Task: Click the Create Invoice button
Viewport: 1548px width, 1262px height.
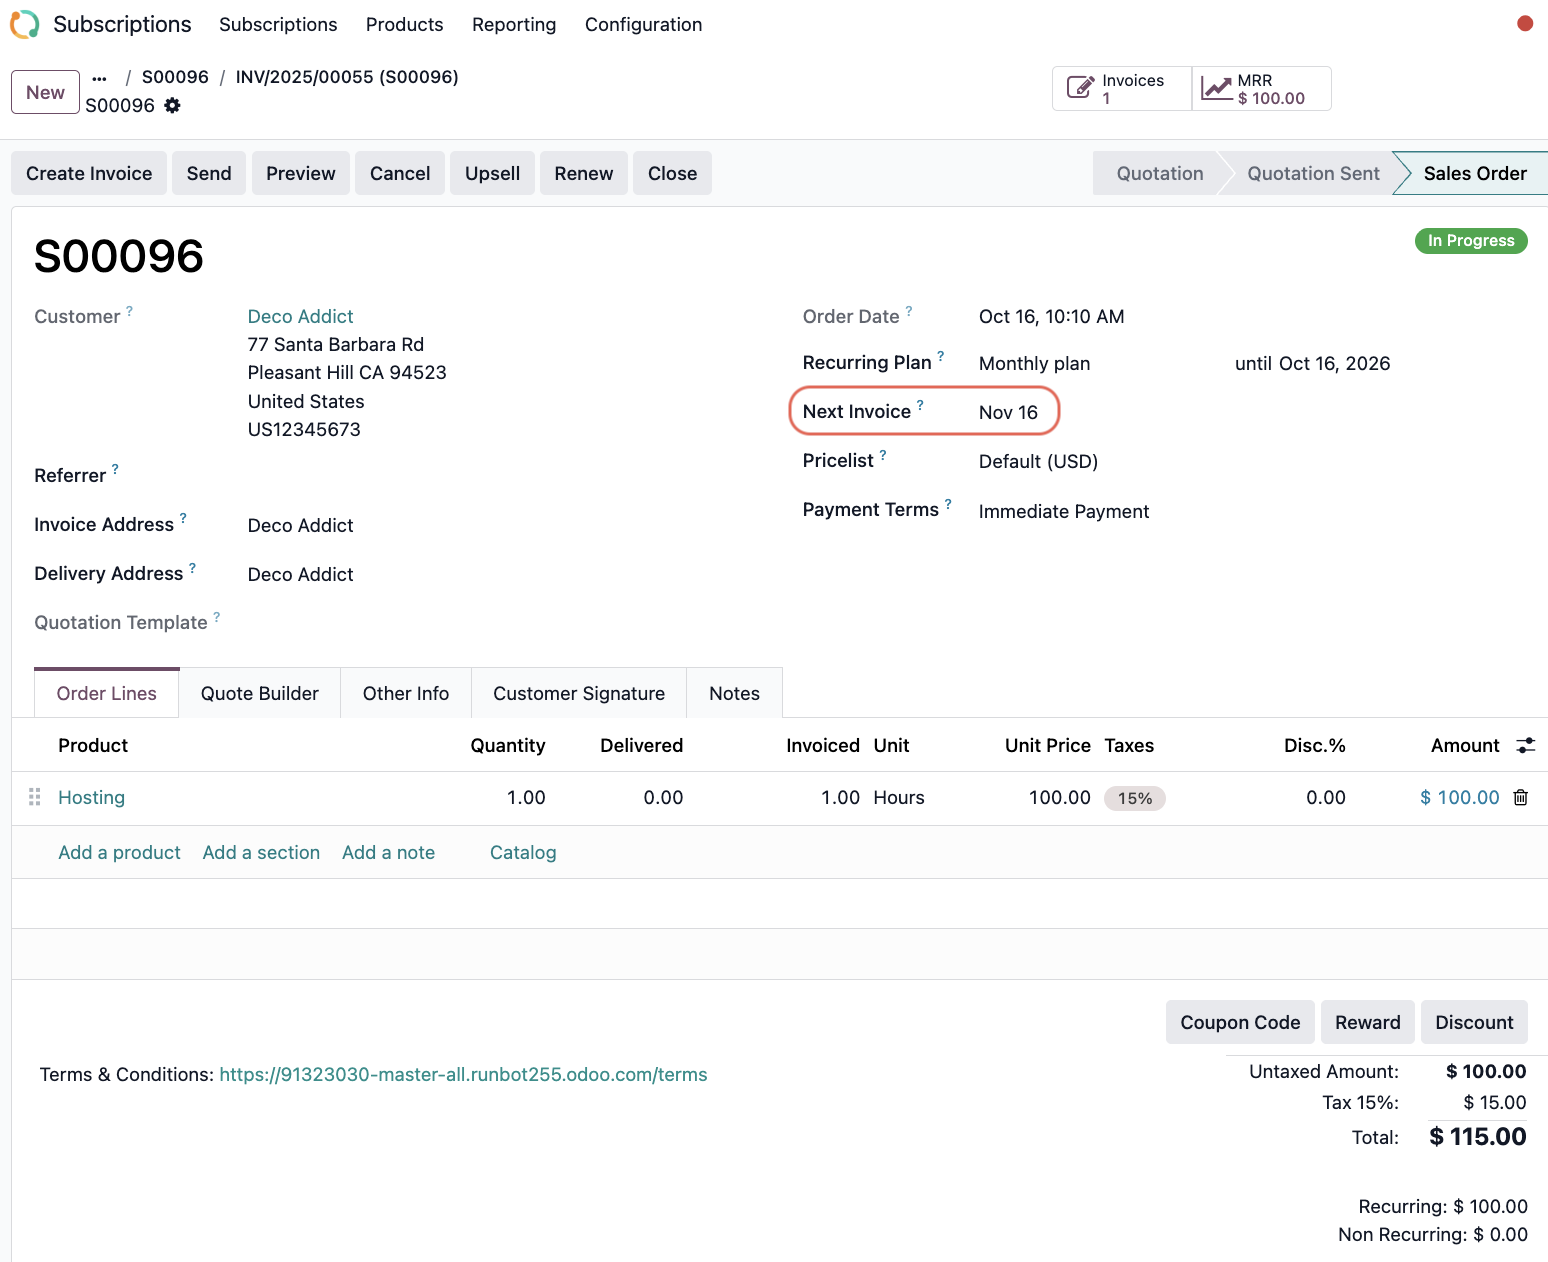Action: 89,174
